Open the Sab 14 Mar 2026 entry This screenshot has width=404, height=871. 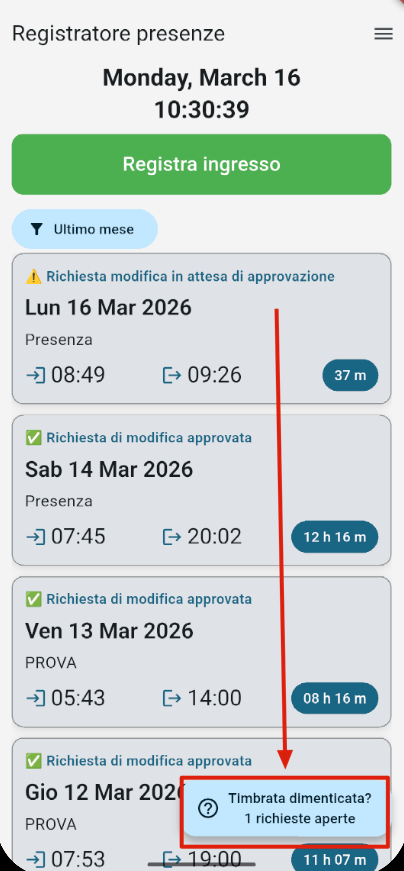click(x=202, y=490)
